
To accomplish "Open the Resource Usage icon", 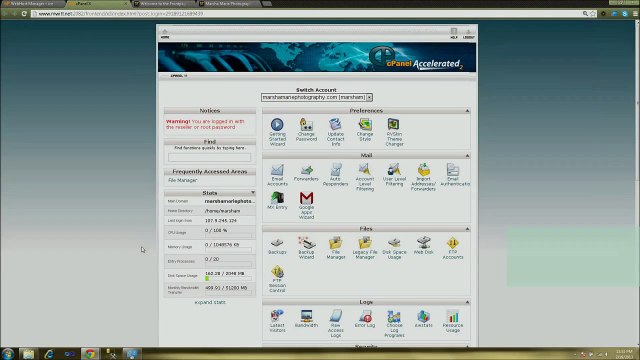I will (x=453, y=316).
